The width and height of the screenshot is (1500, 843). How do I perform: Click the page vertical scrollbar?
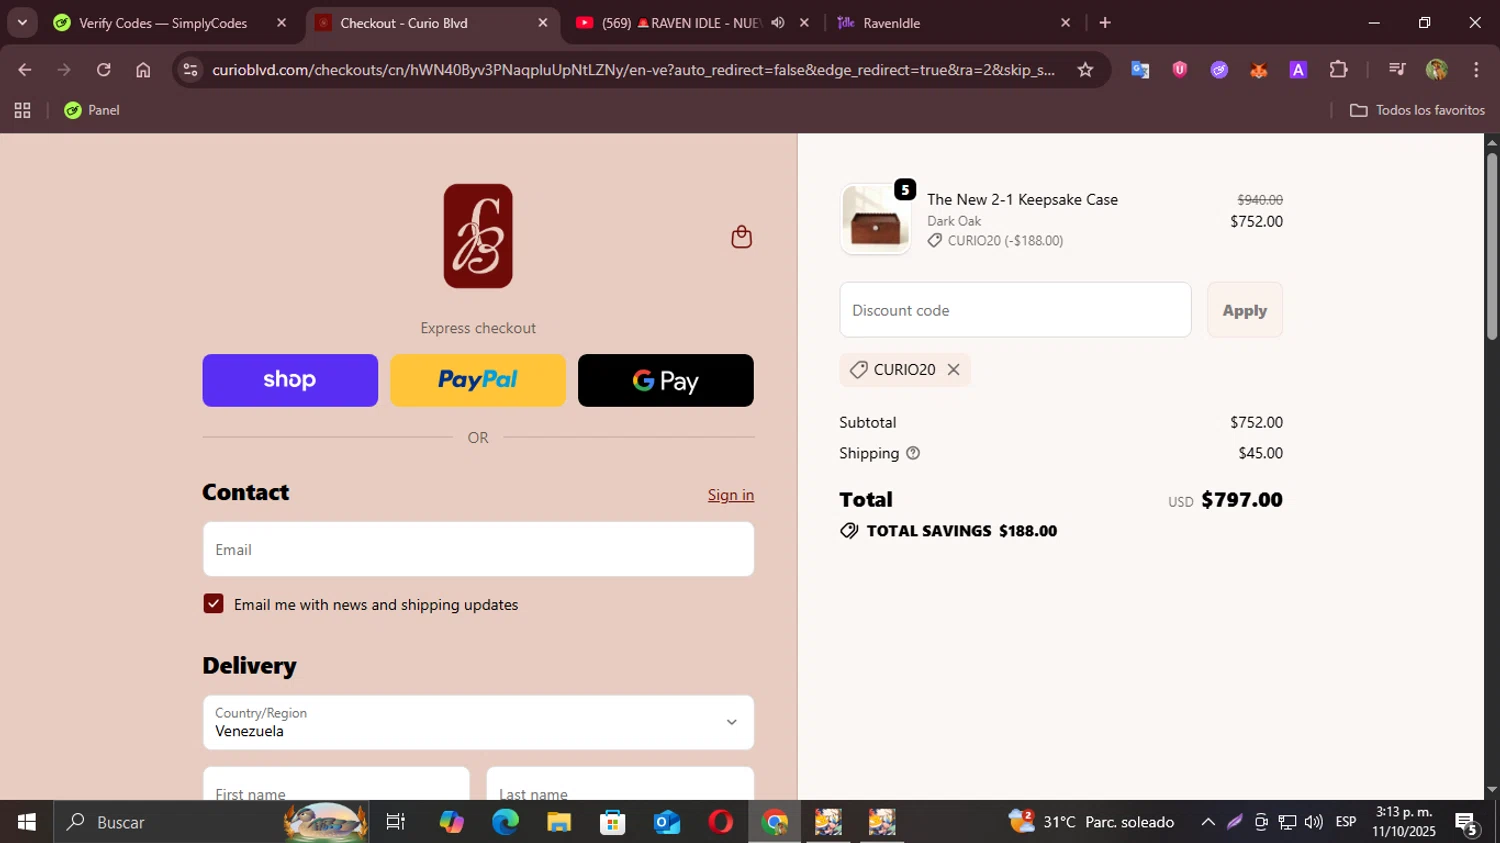coord(1492,245)
